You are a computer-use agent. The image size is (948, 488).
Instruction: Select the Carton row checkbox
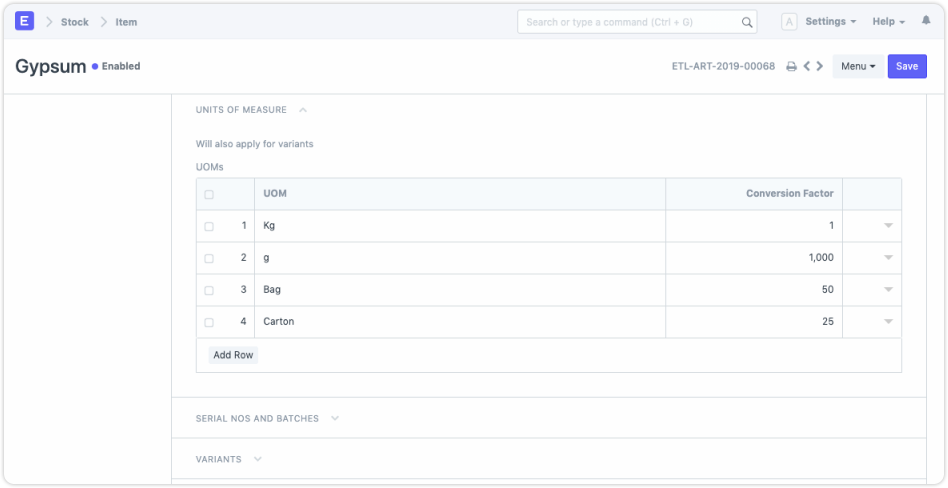(209, 322)
